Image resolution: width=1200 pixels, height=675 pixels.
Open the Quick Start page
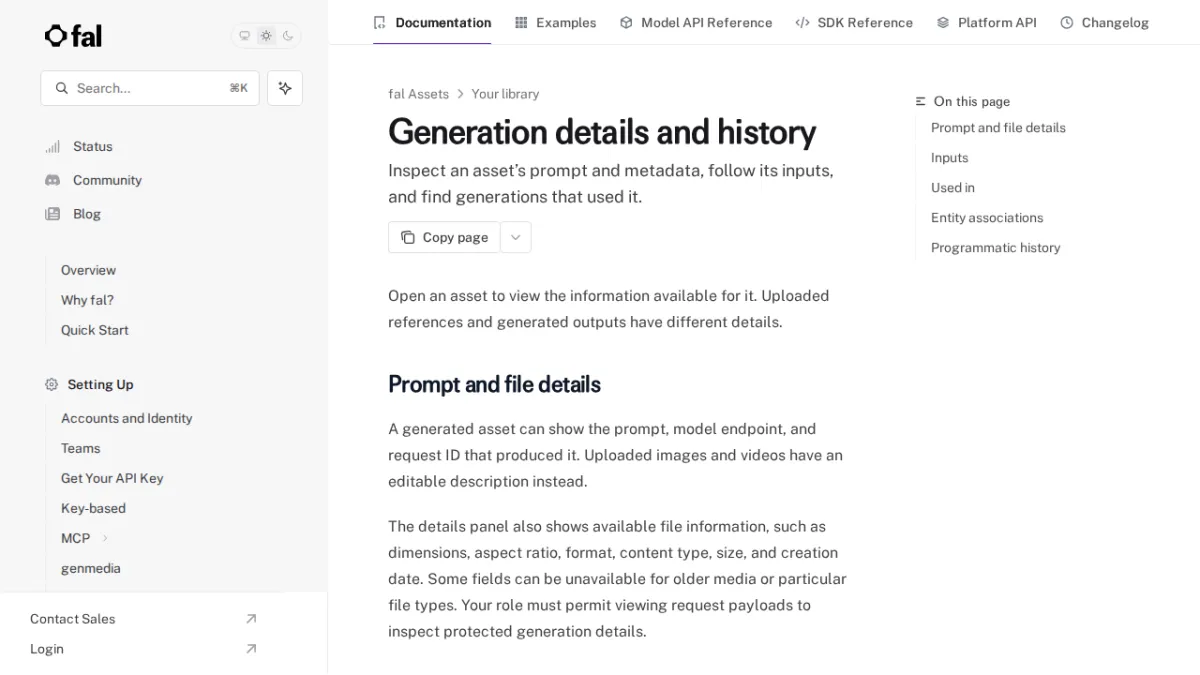point(95,330)
